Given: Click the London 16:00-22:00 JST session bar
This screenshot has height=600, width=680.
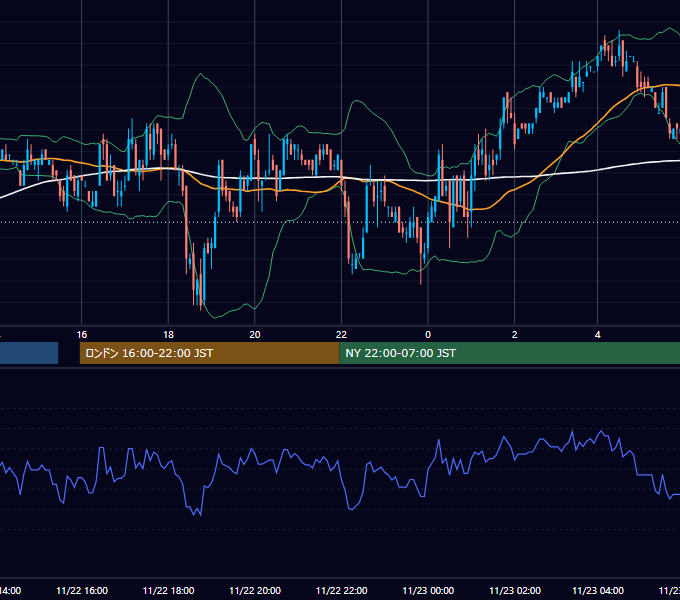Looking at the screenshot, I should click(x=209, y=353).
